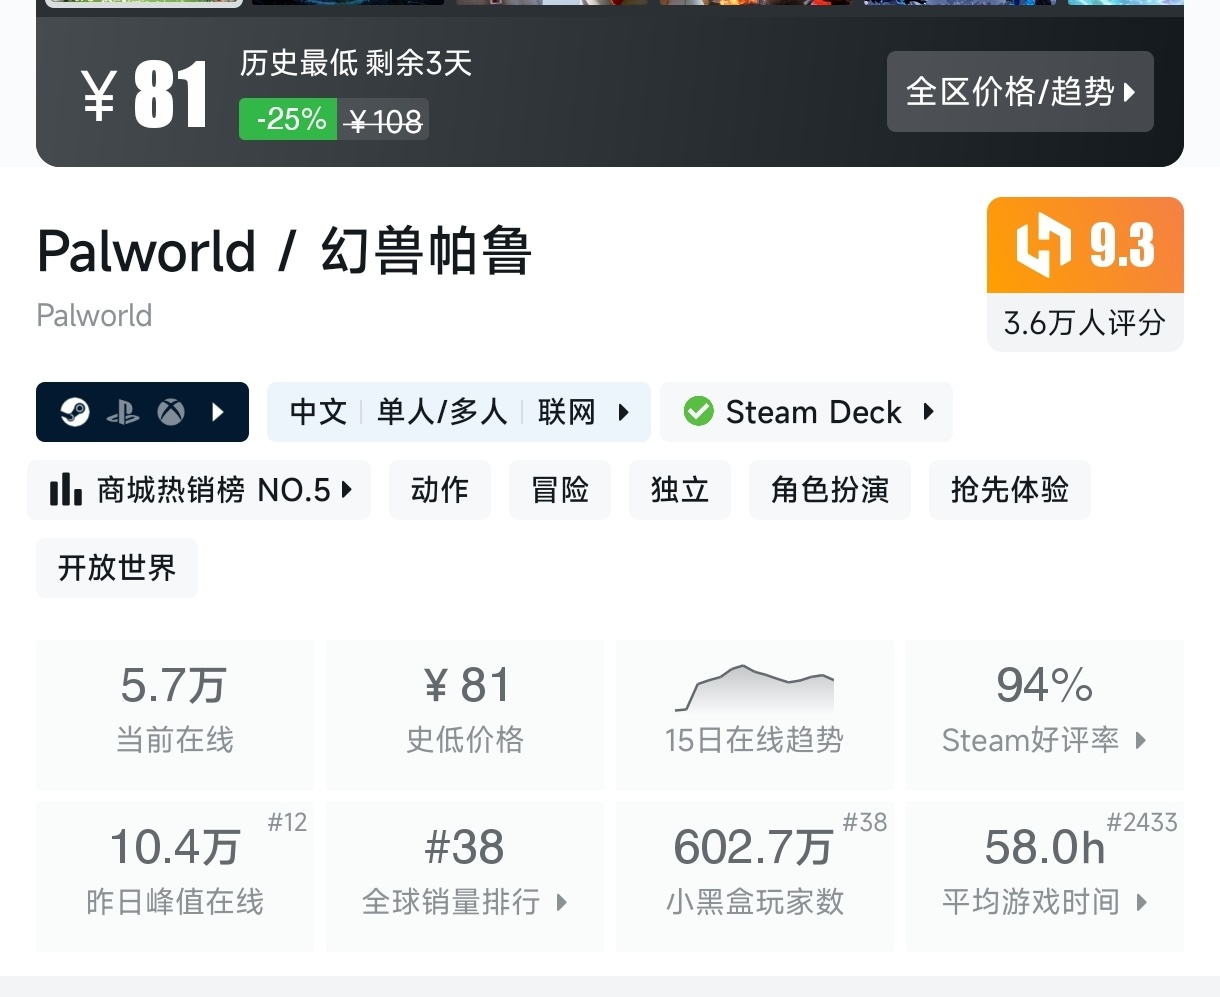Click the Palworld / 幻兽帕鲁 title
This screenshot has height=997, width=1220.
pyautogui.click(x=284, y=251)
